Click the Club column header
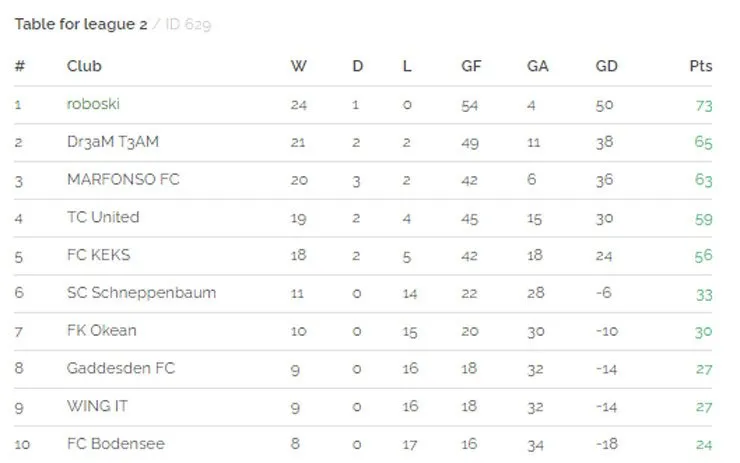740x463 pixels. (x=84, y=66)
